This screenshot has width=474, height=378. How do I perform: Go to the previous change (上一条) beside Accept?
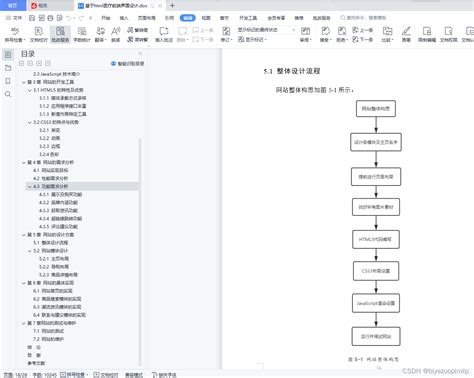coord(363,30)
